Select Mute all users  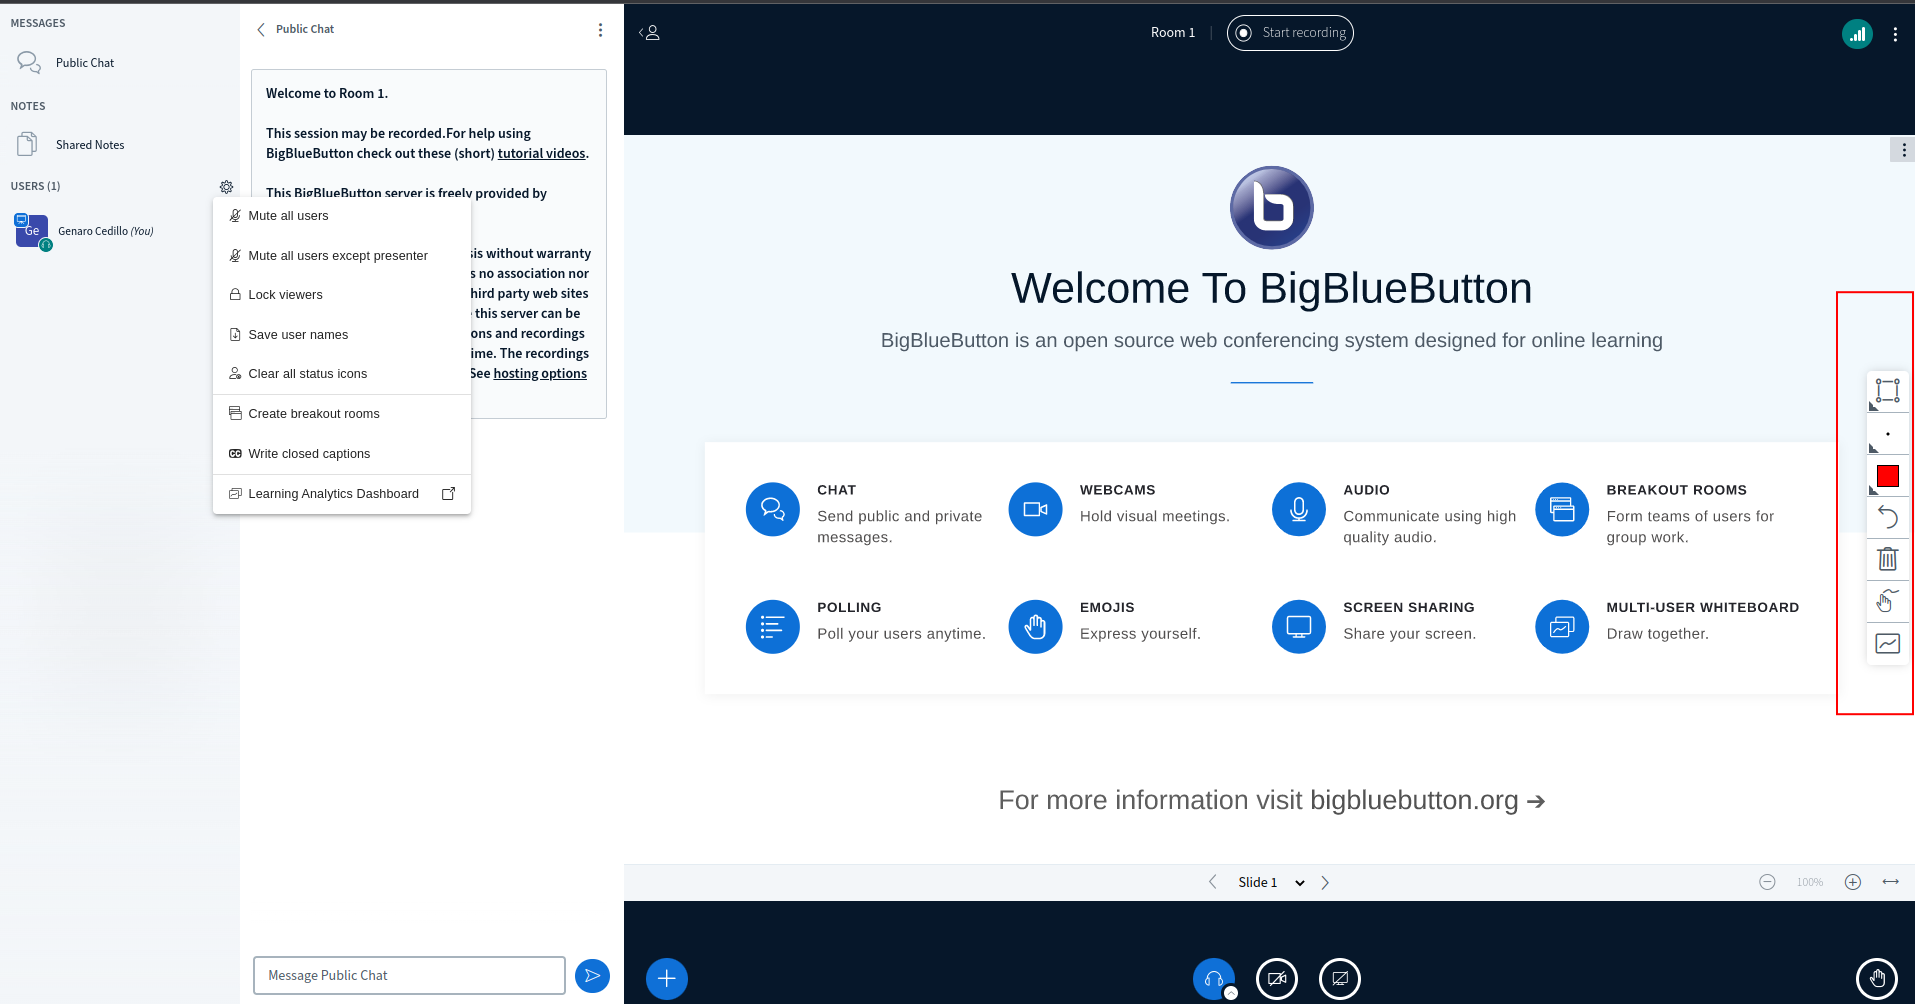tap(342, 216)
